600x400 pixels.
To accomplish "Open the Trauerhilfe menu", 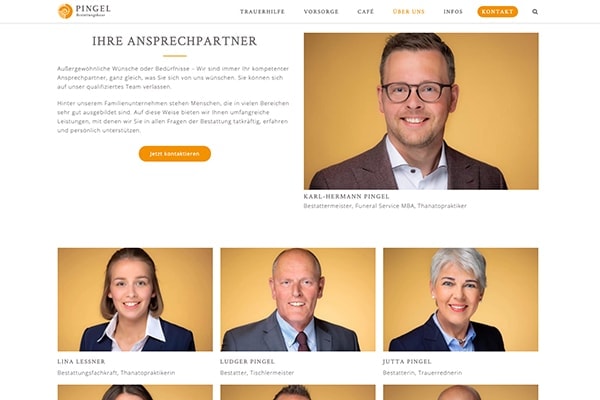I will click(x=262, y=12).
